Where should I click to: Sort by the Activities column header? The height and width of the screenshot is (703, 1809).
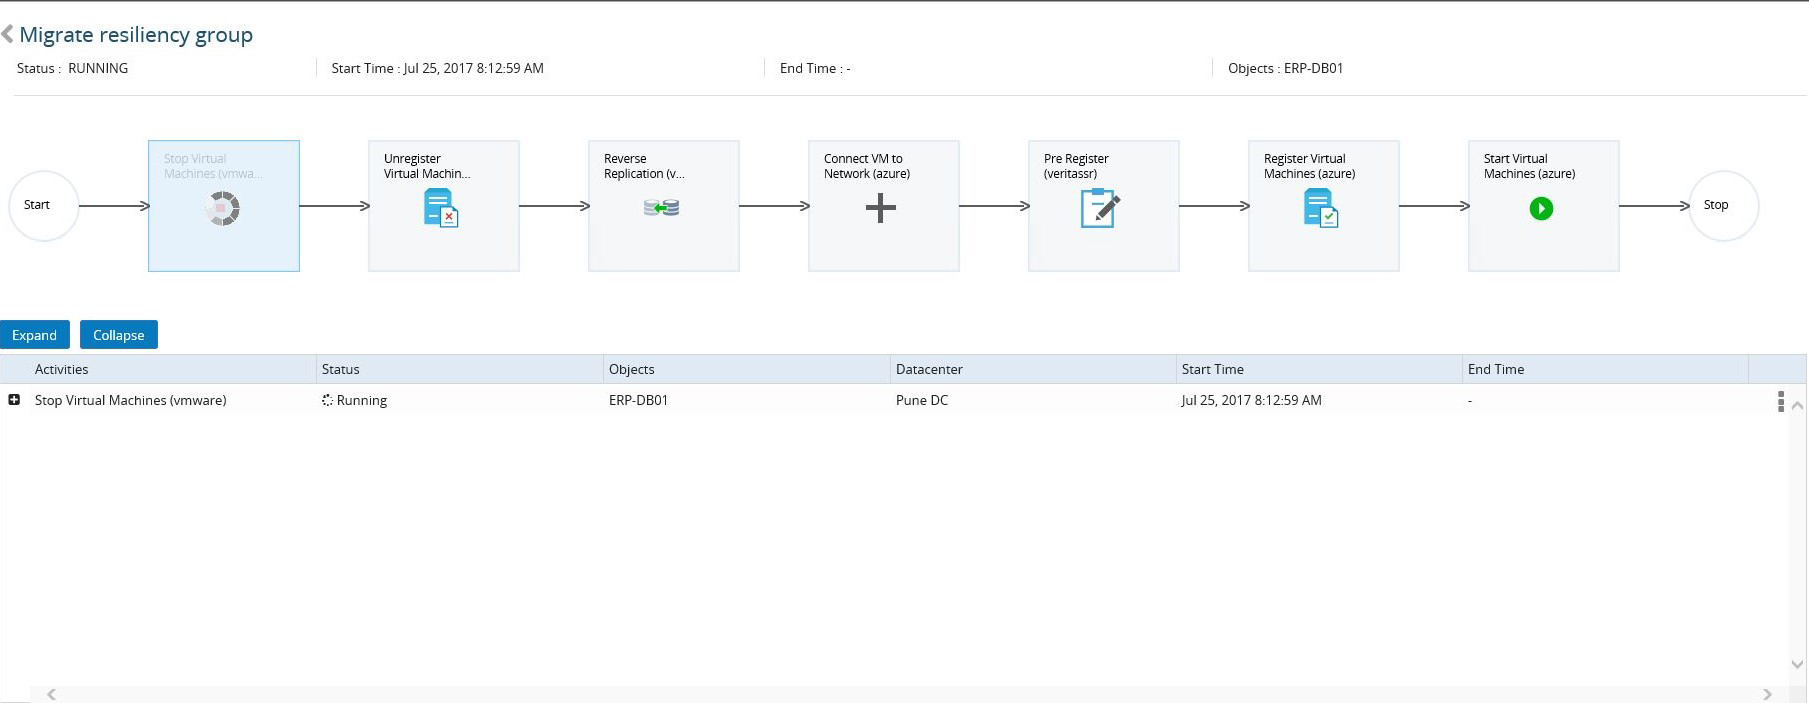pyautogui.click(x=62, y=369)
